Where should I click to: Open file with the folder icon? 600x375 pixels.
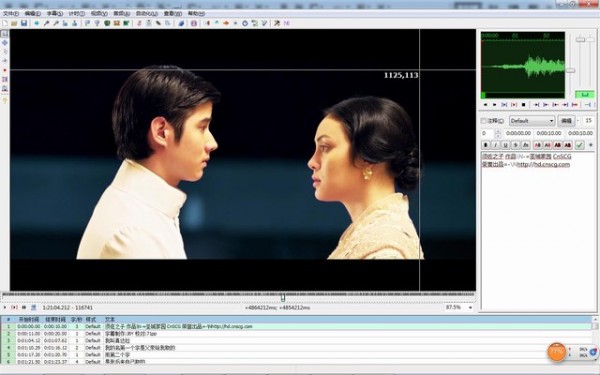coord(14,23)
